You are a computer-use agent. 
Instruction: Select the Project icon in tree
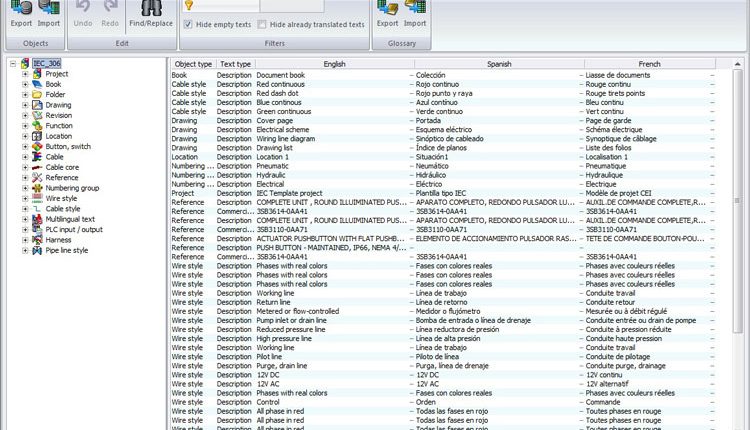37,74
